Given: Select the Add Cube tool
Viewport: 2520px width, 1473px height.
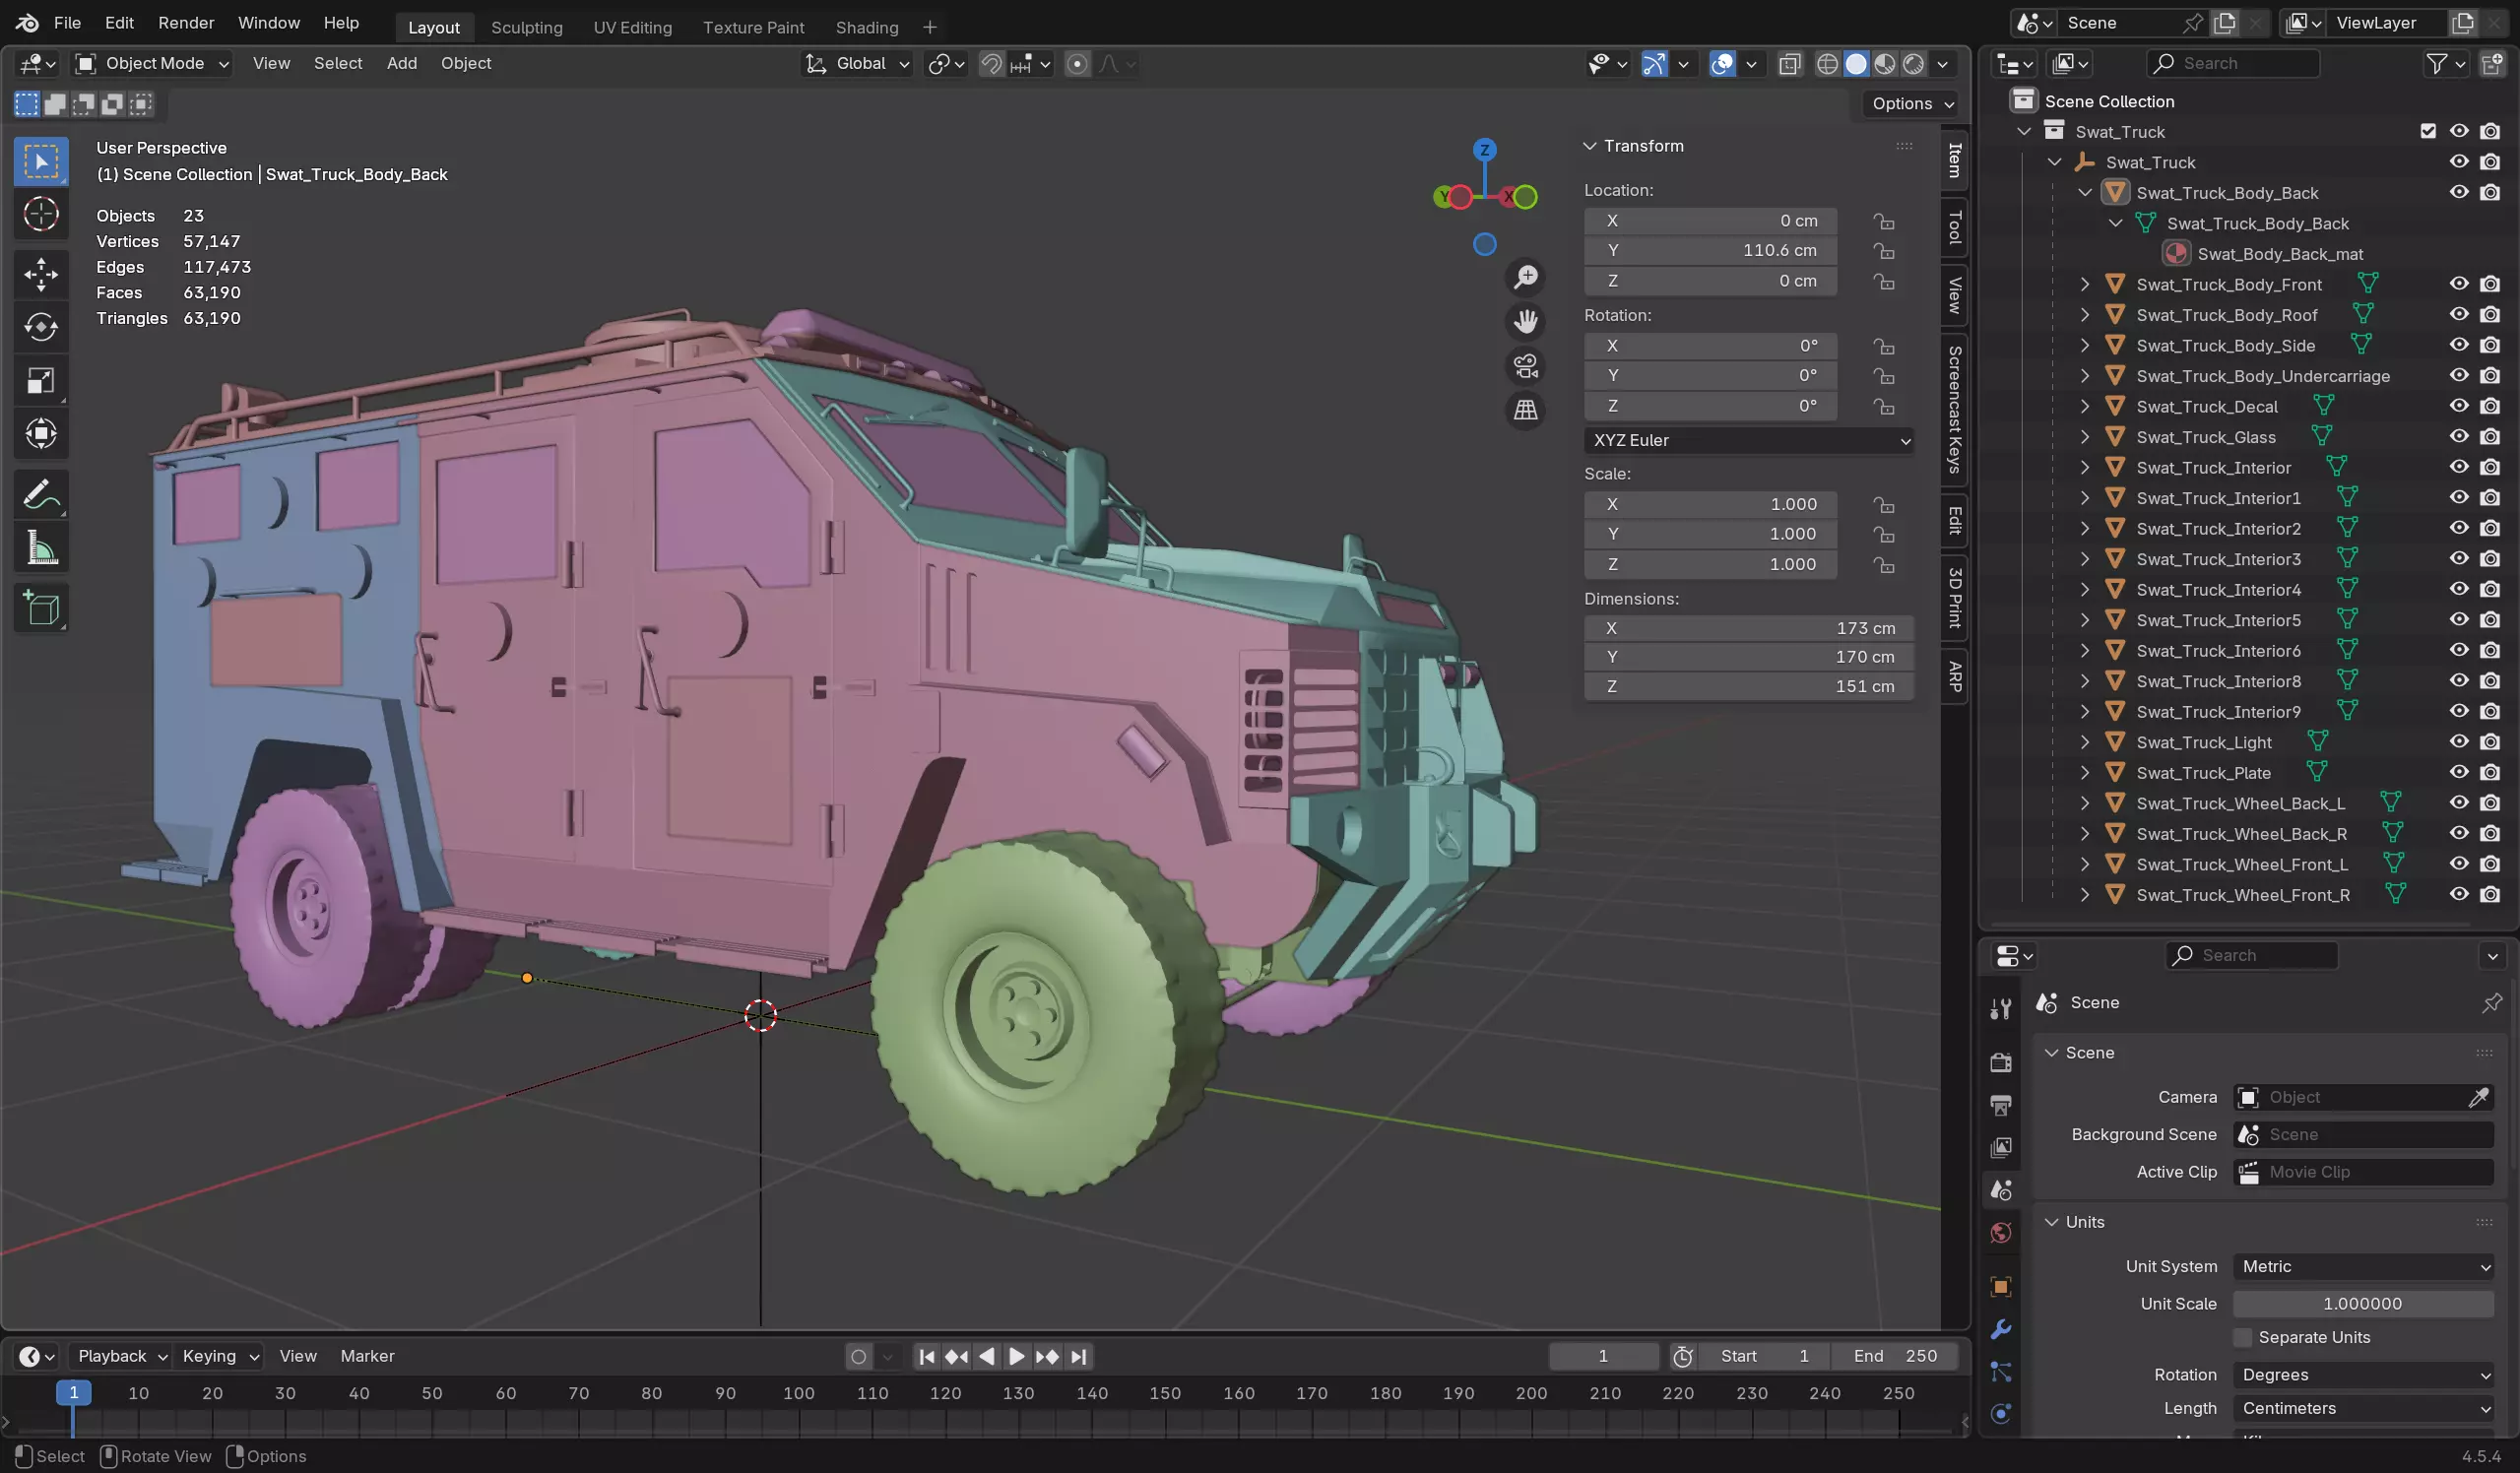Looking at the screenshot, I should (41, 608).
